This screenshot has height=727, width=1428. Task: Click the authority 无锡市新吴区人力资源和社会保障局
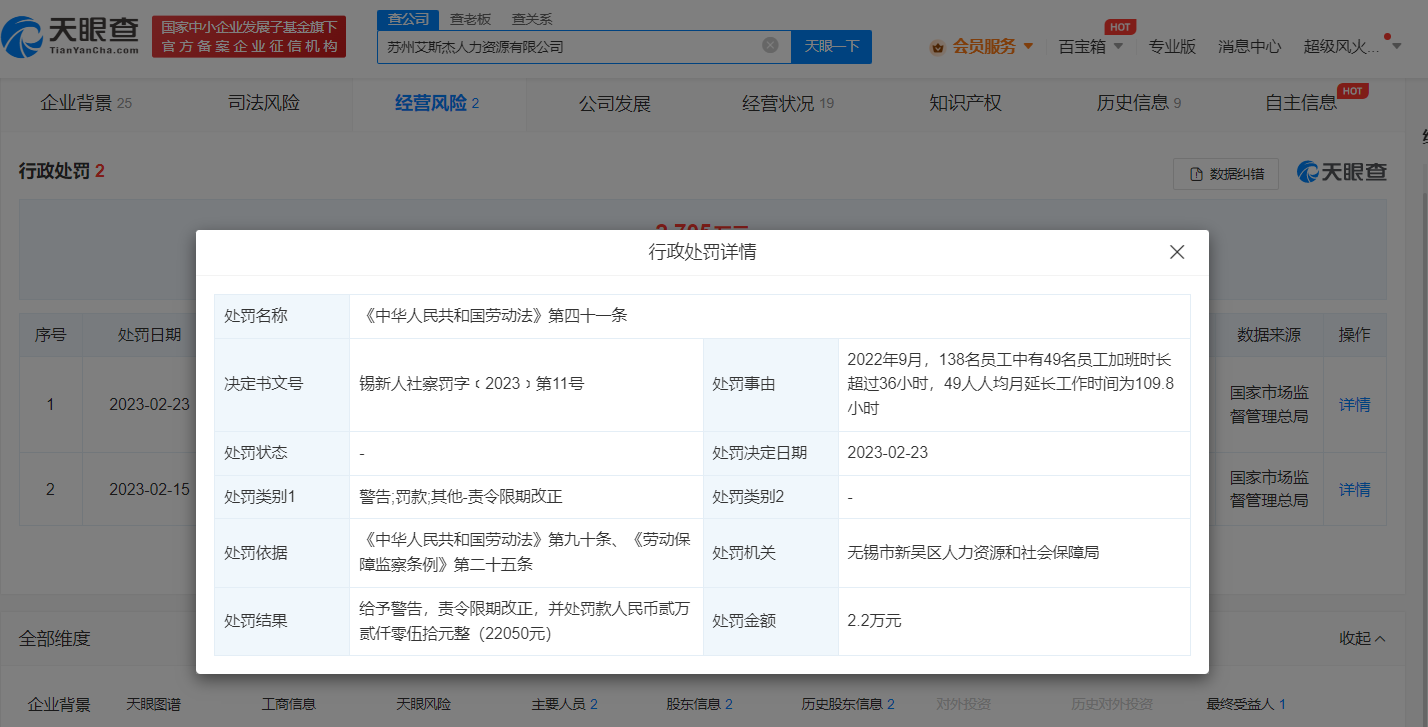click(973, 552)
